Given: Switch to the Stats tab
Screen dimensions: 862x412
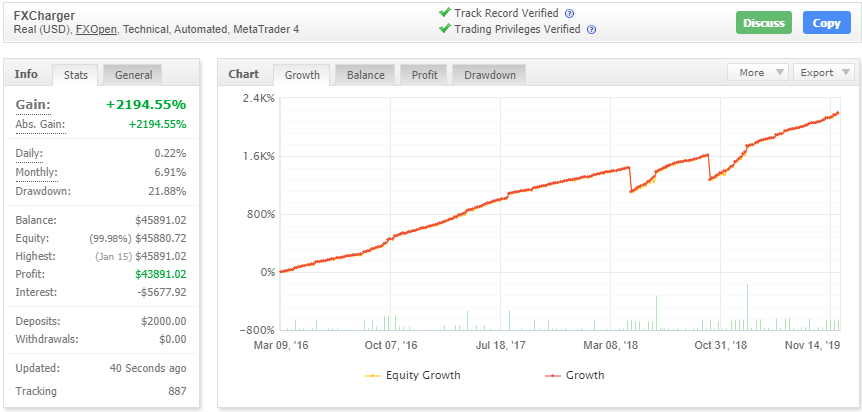Looking at the screenshot, I should pyautogui.click(x=76, y=75).
